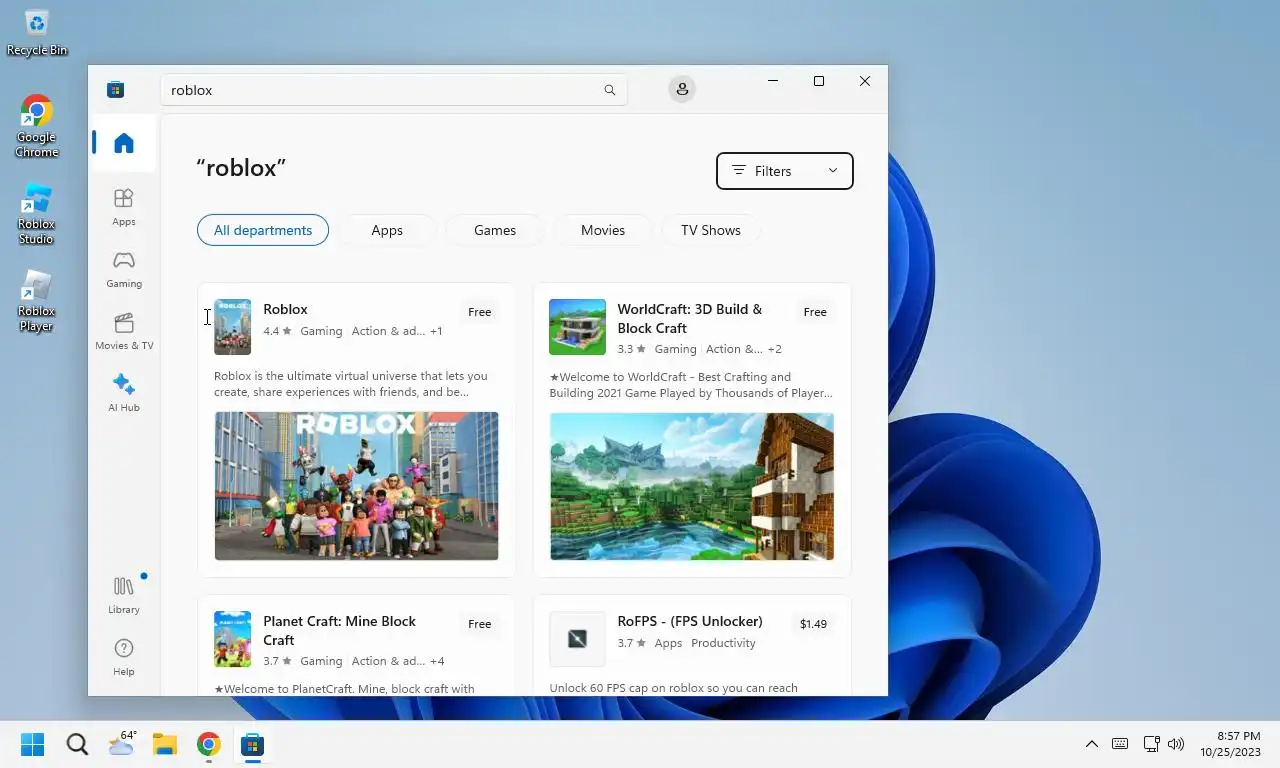
Task: Open File Explorer from taskbar
Action: [x=165, y=744]
